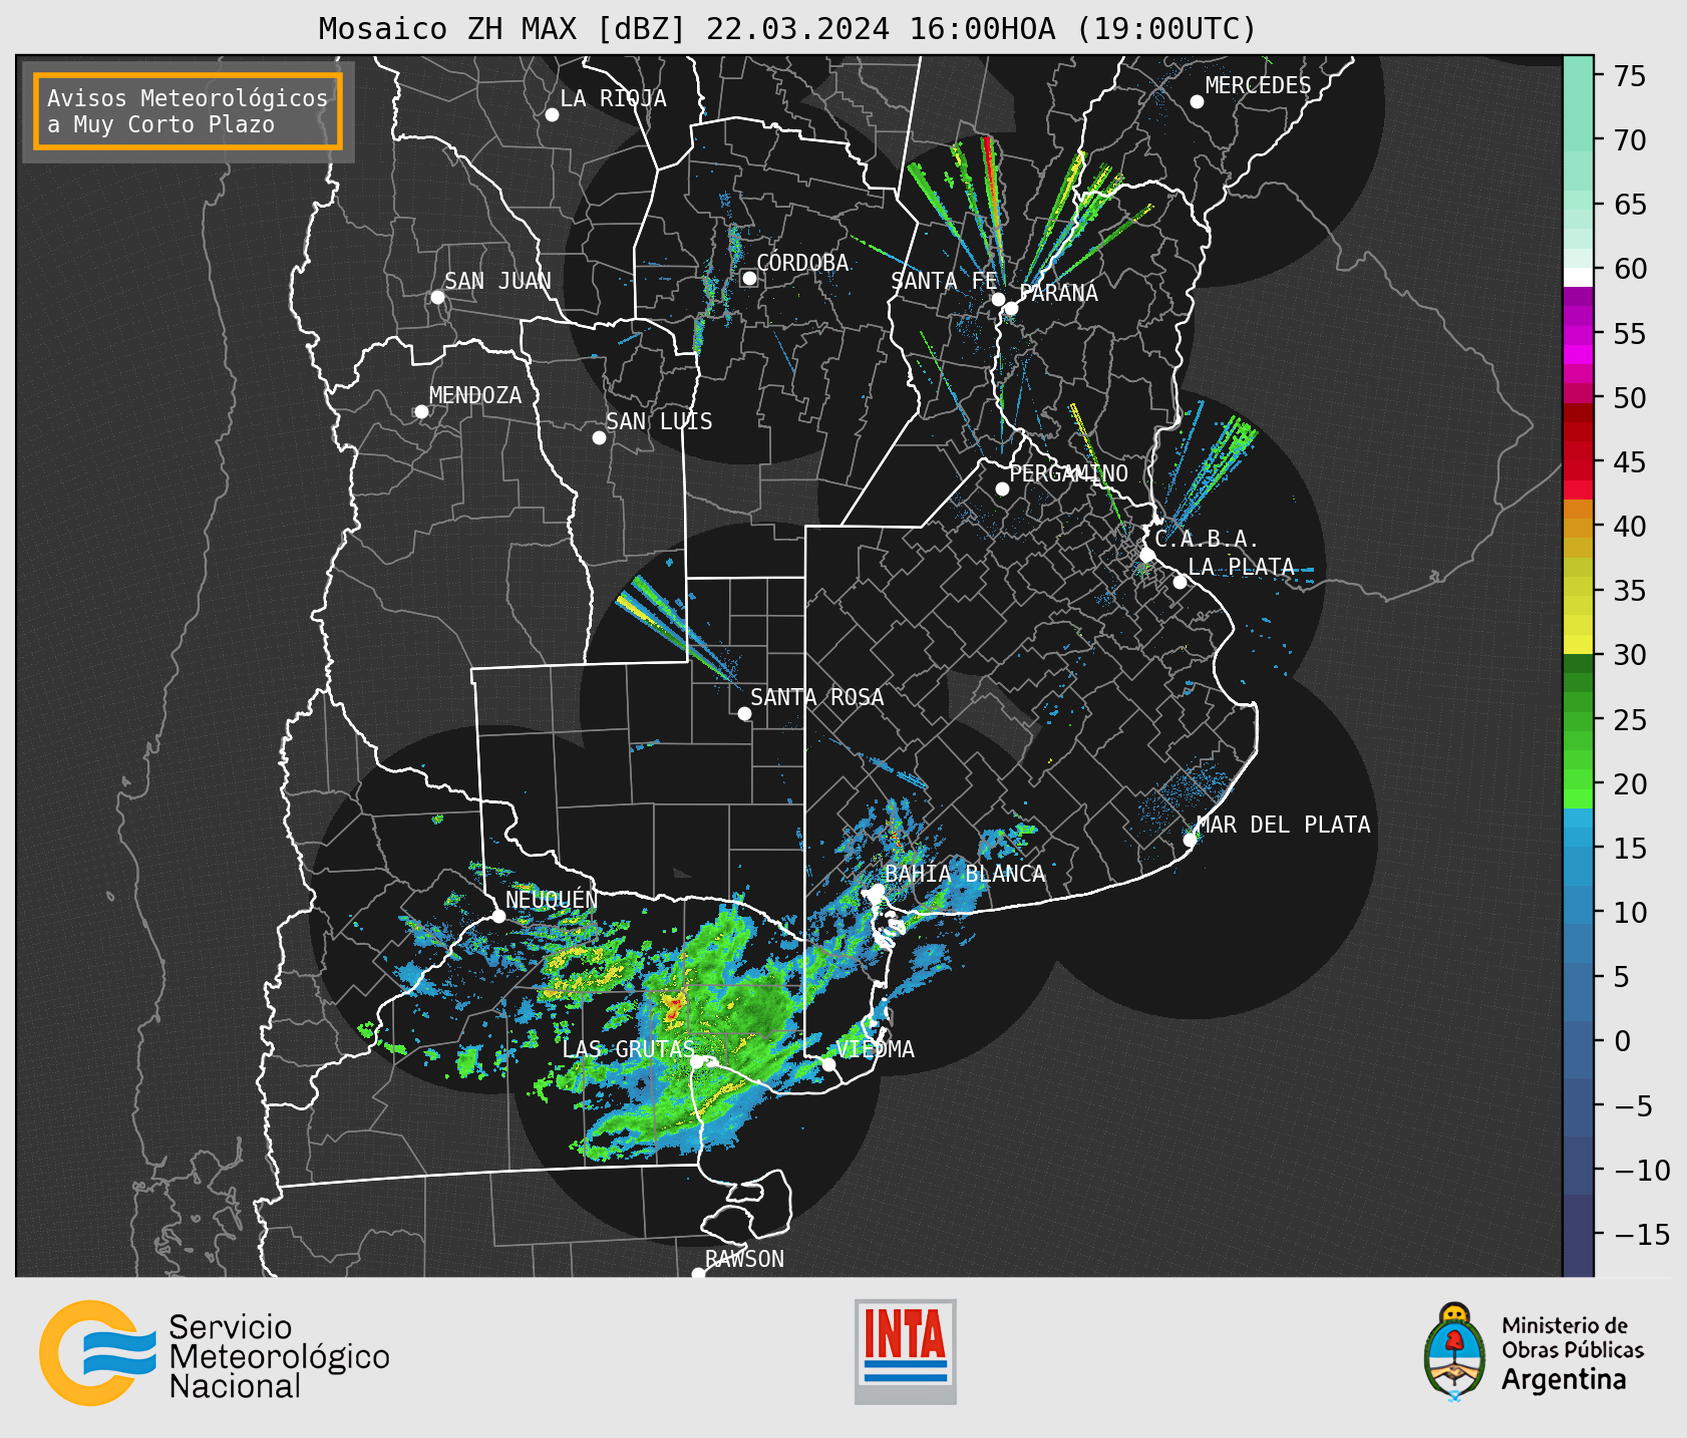
Task: Click the Argentina text in ministry logo
Action: coord(1563,1380)
